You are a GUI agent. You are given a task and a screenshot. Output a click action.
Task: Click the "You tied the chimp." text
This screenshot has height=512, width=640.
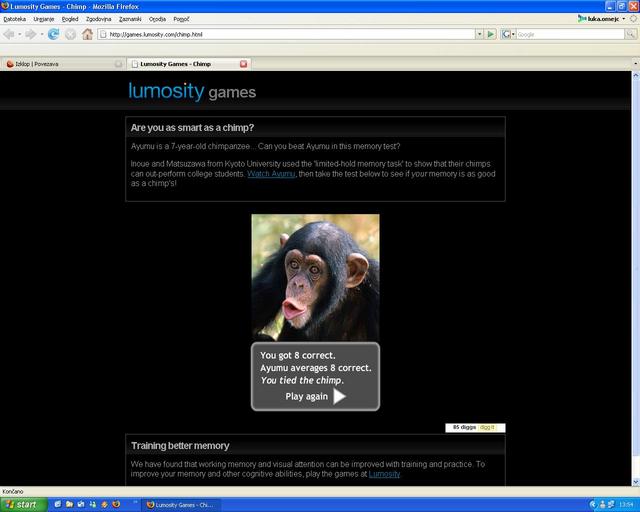point(302,381)
